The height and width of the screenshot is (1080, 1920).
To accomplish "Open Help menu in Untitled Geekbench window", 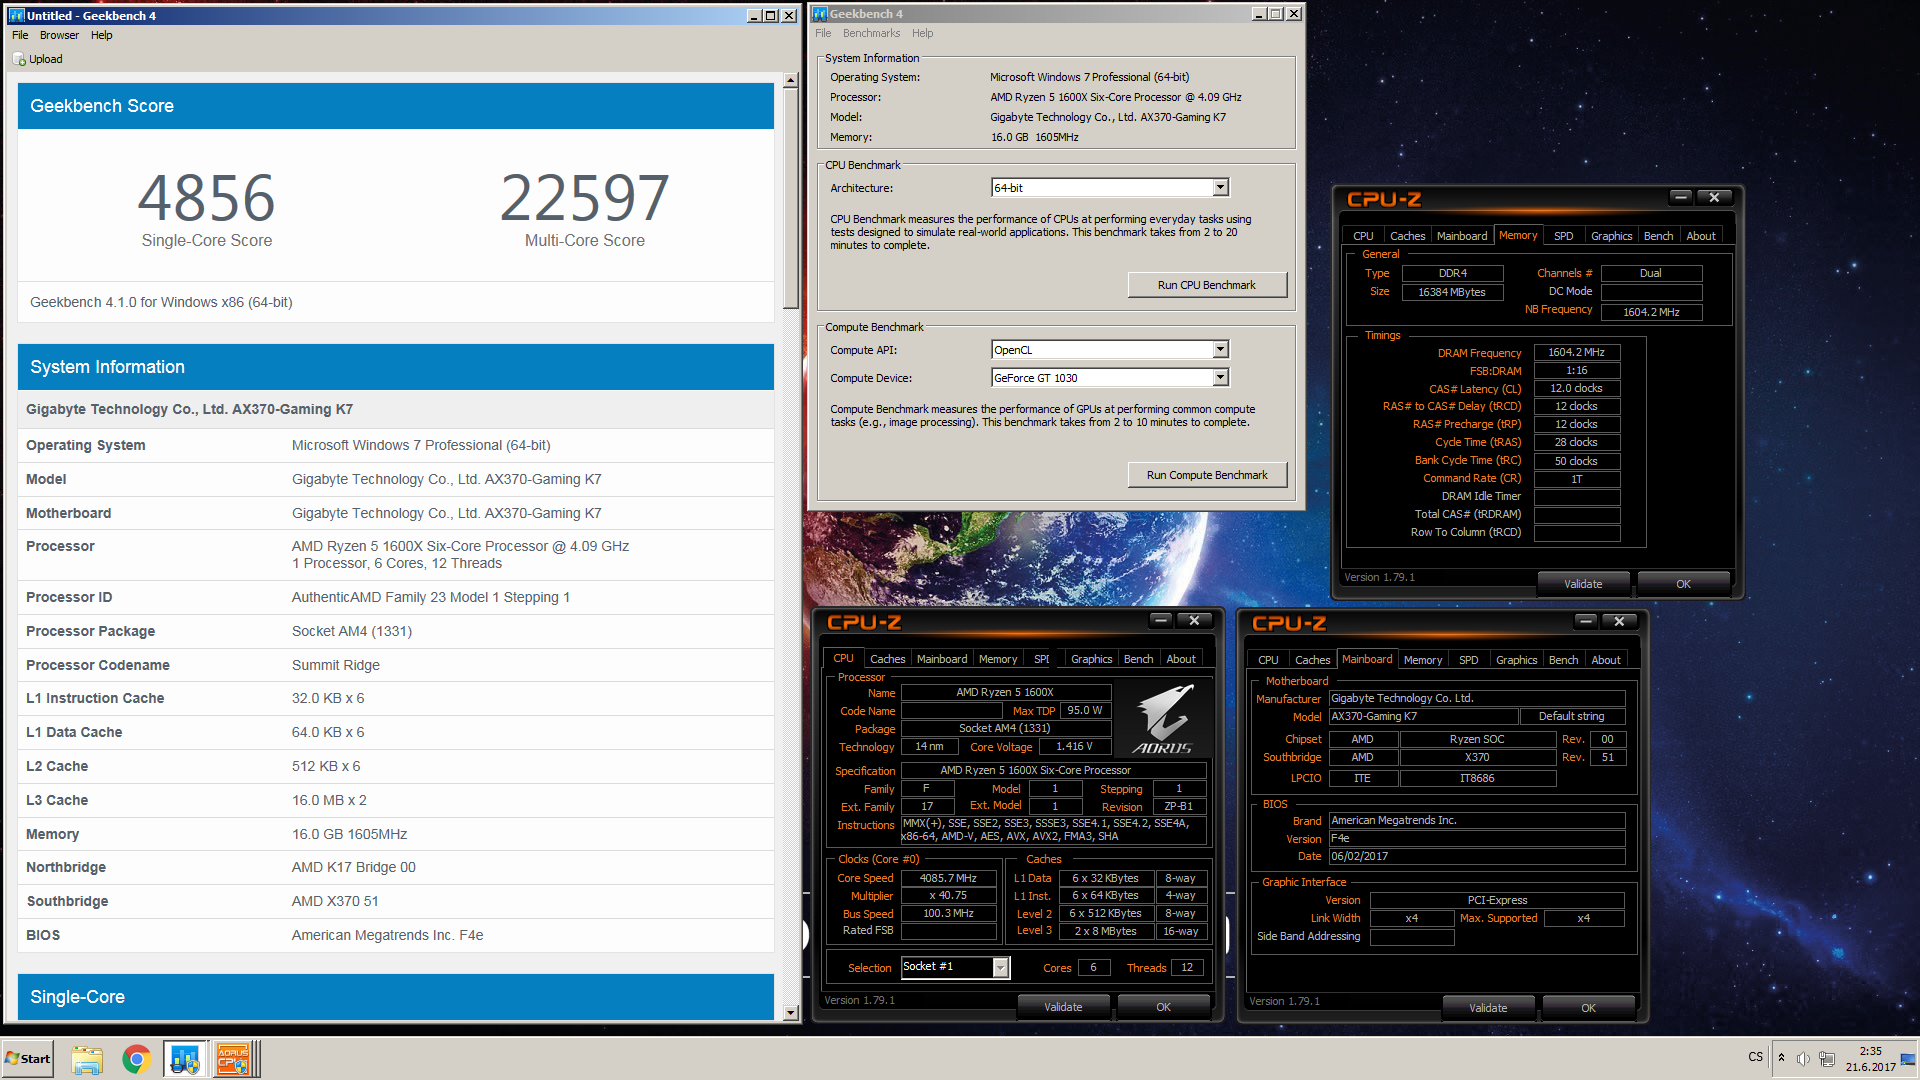I will [x=102, y=35].
